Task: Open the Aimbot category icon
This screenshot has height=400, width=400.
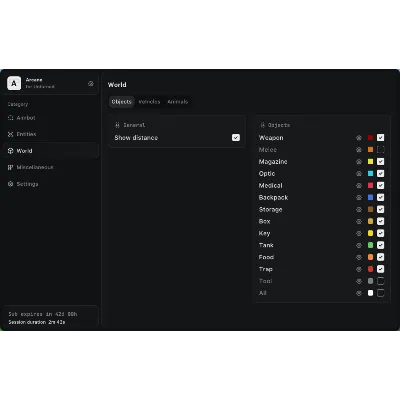Action: (10, 118)
